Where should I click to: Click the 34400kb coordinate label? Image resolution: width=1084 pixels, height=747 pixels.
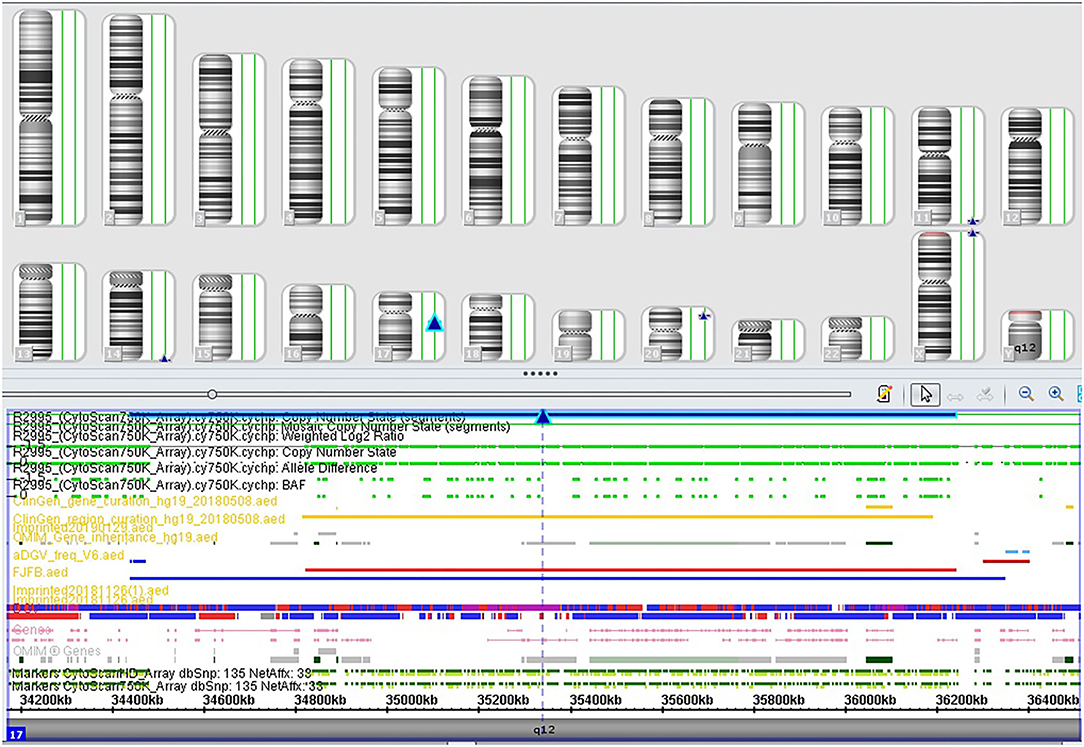coord(137,699)
